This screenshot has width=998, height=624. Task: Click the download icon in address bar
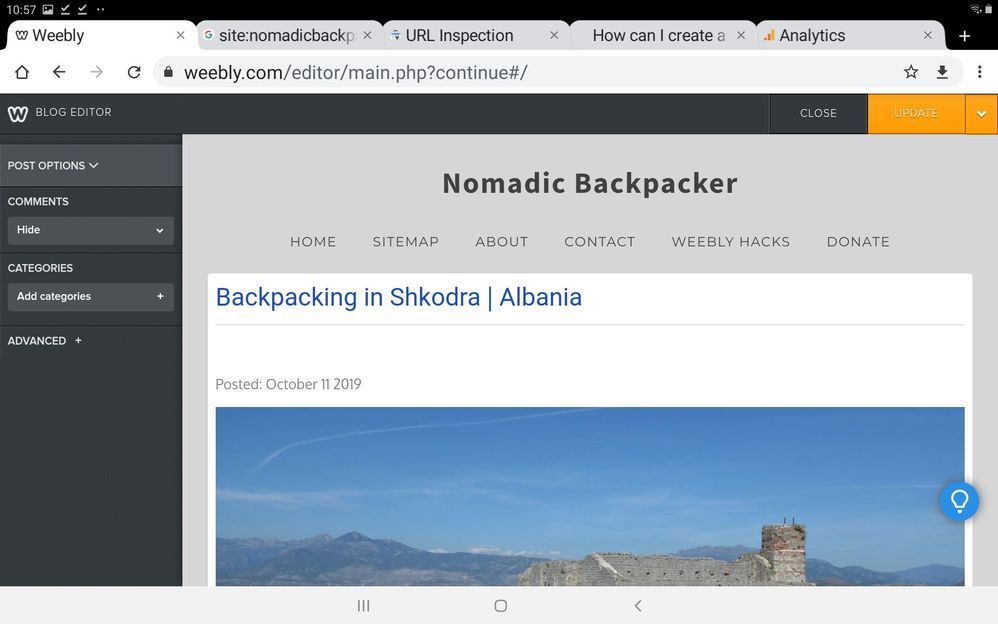tap(942, 72)
